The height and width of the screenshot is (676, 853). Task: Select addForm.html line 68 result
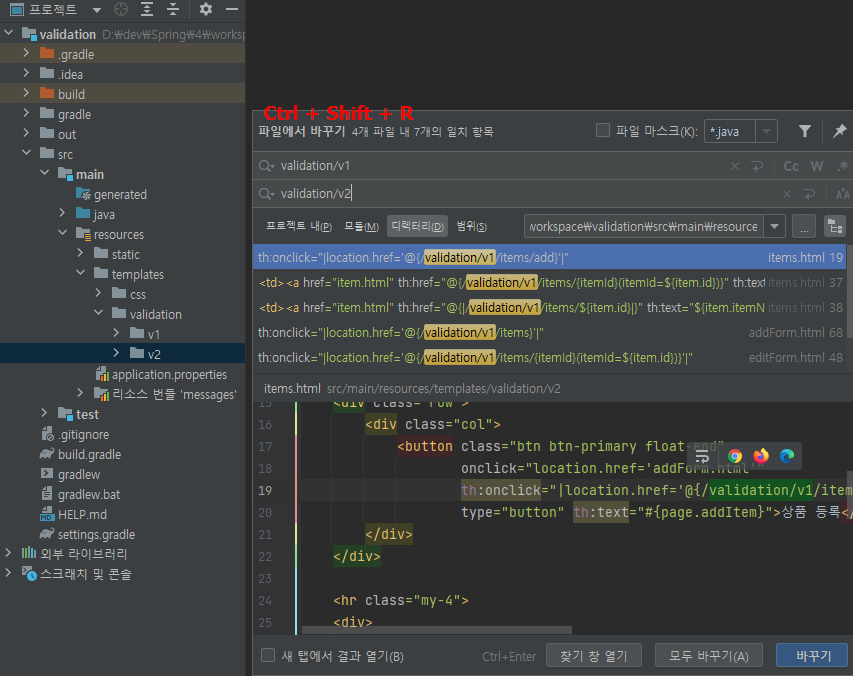pyautogui.click(x=550, y=332)
